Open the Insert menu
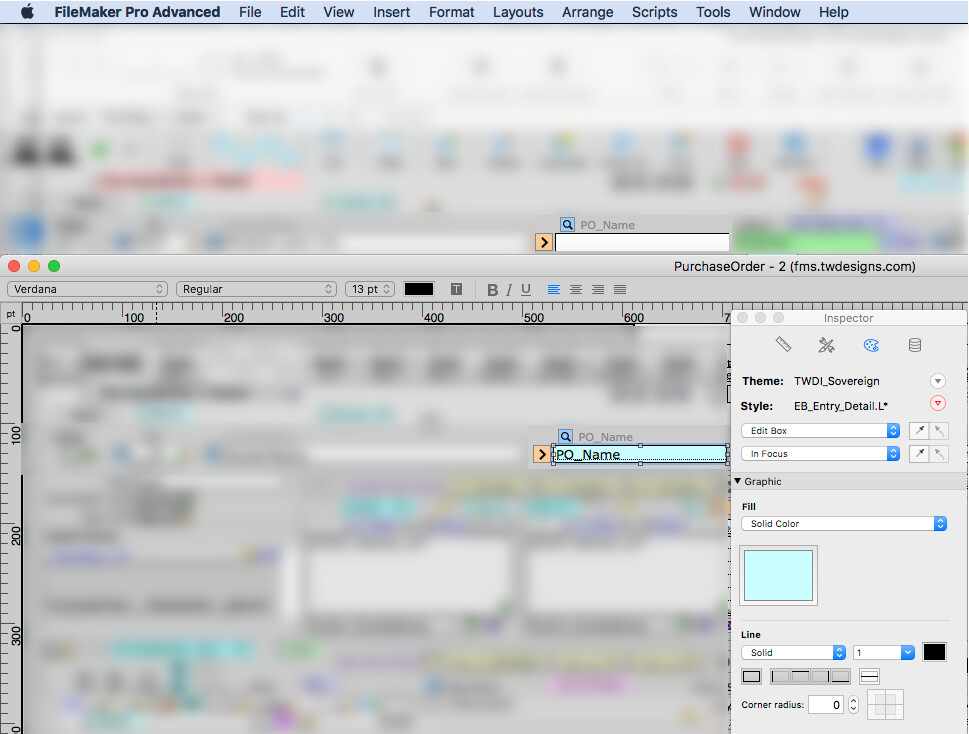Image resolution: width=969 pixels, height=734 pixels. click(391, 12)
